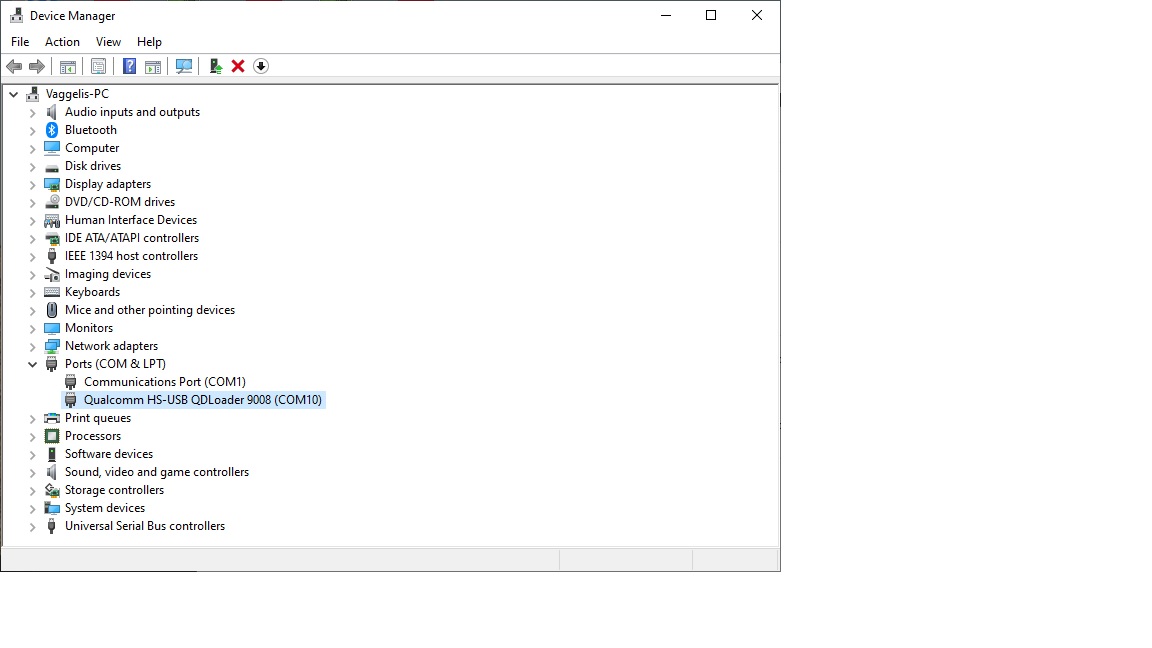Open the View menu
The image size is (1152, 648).
tap(108, 42)
